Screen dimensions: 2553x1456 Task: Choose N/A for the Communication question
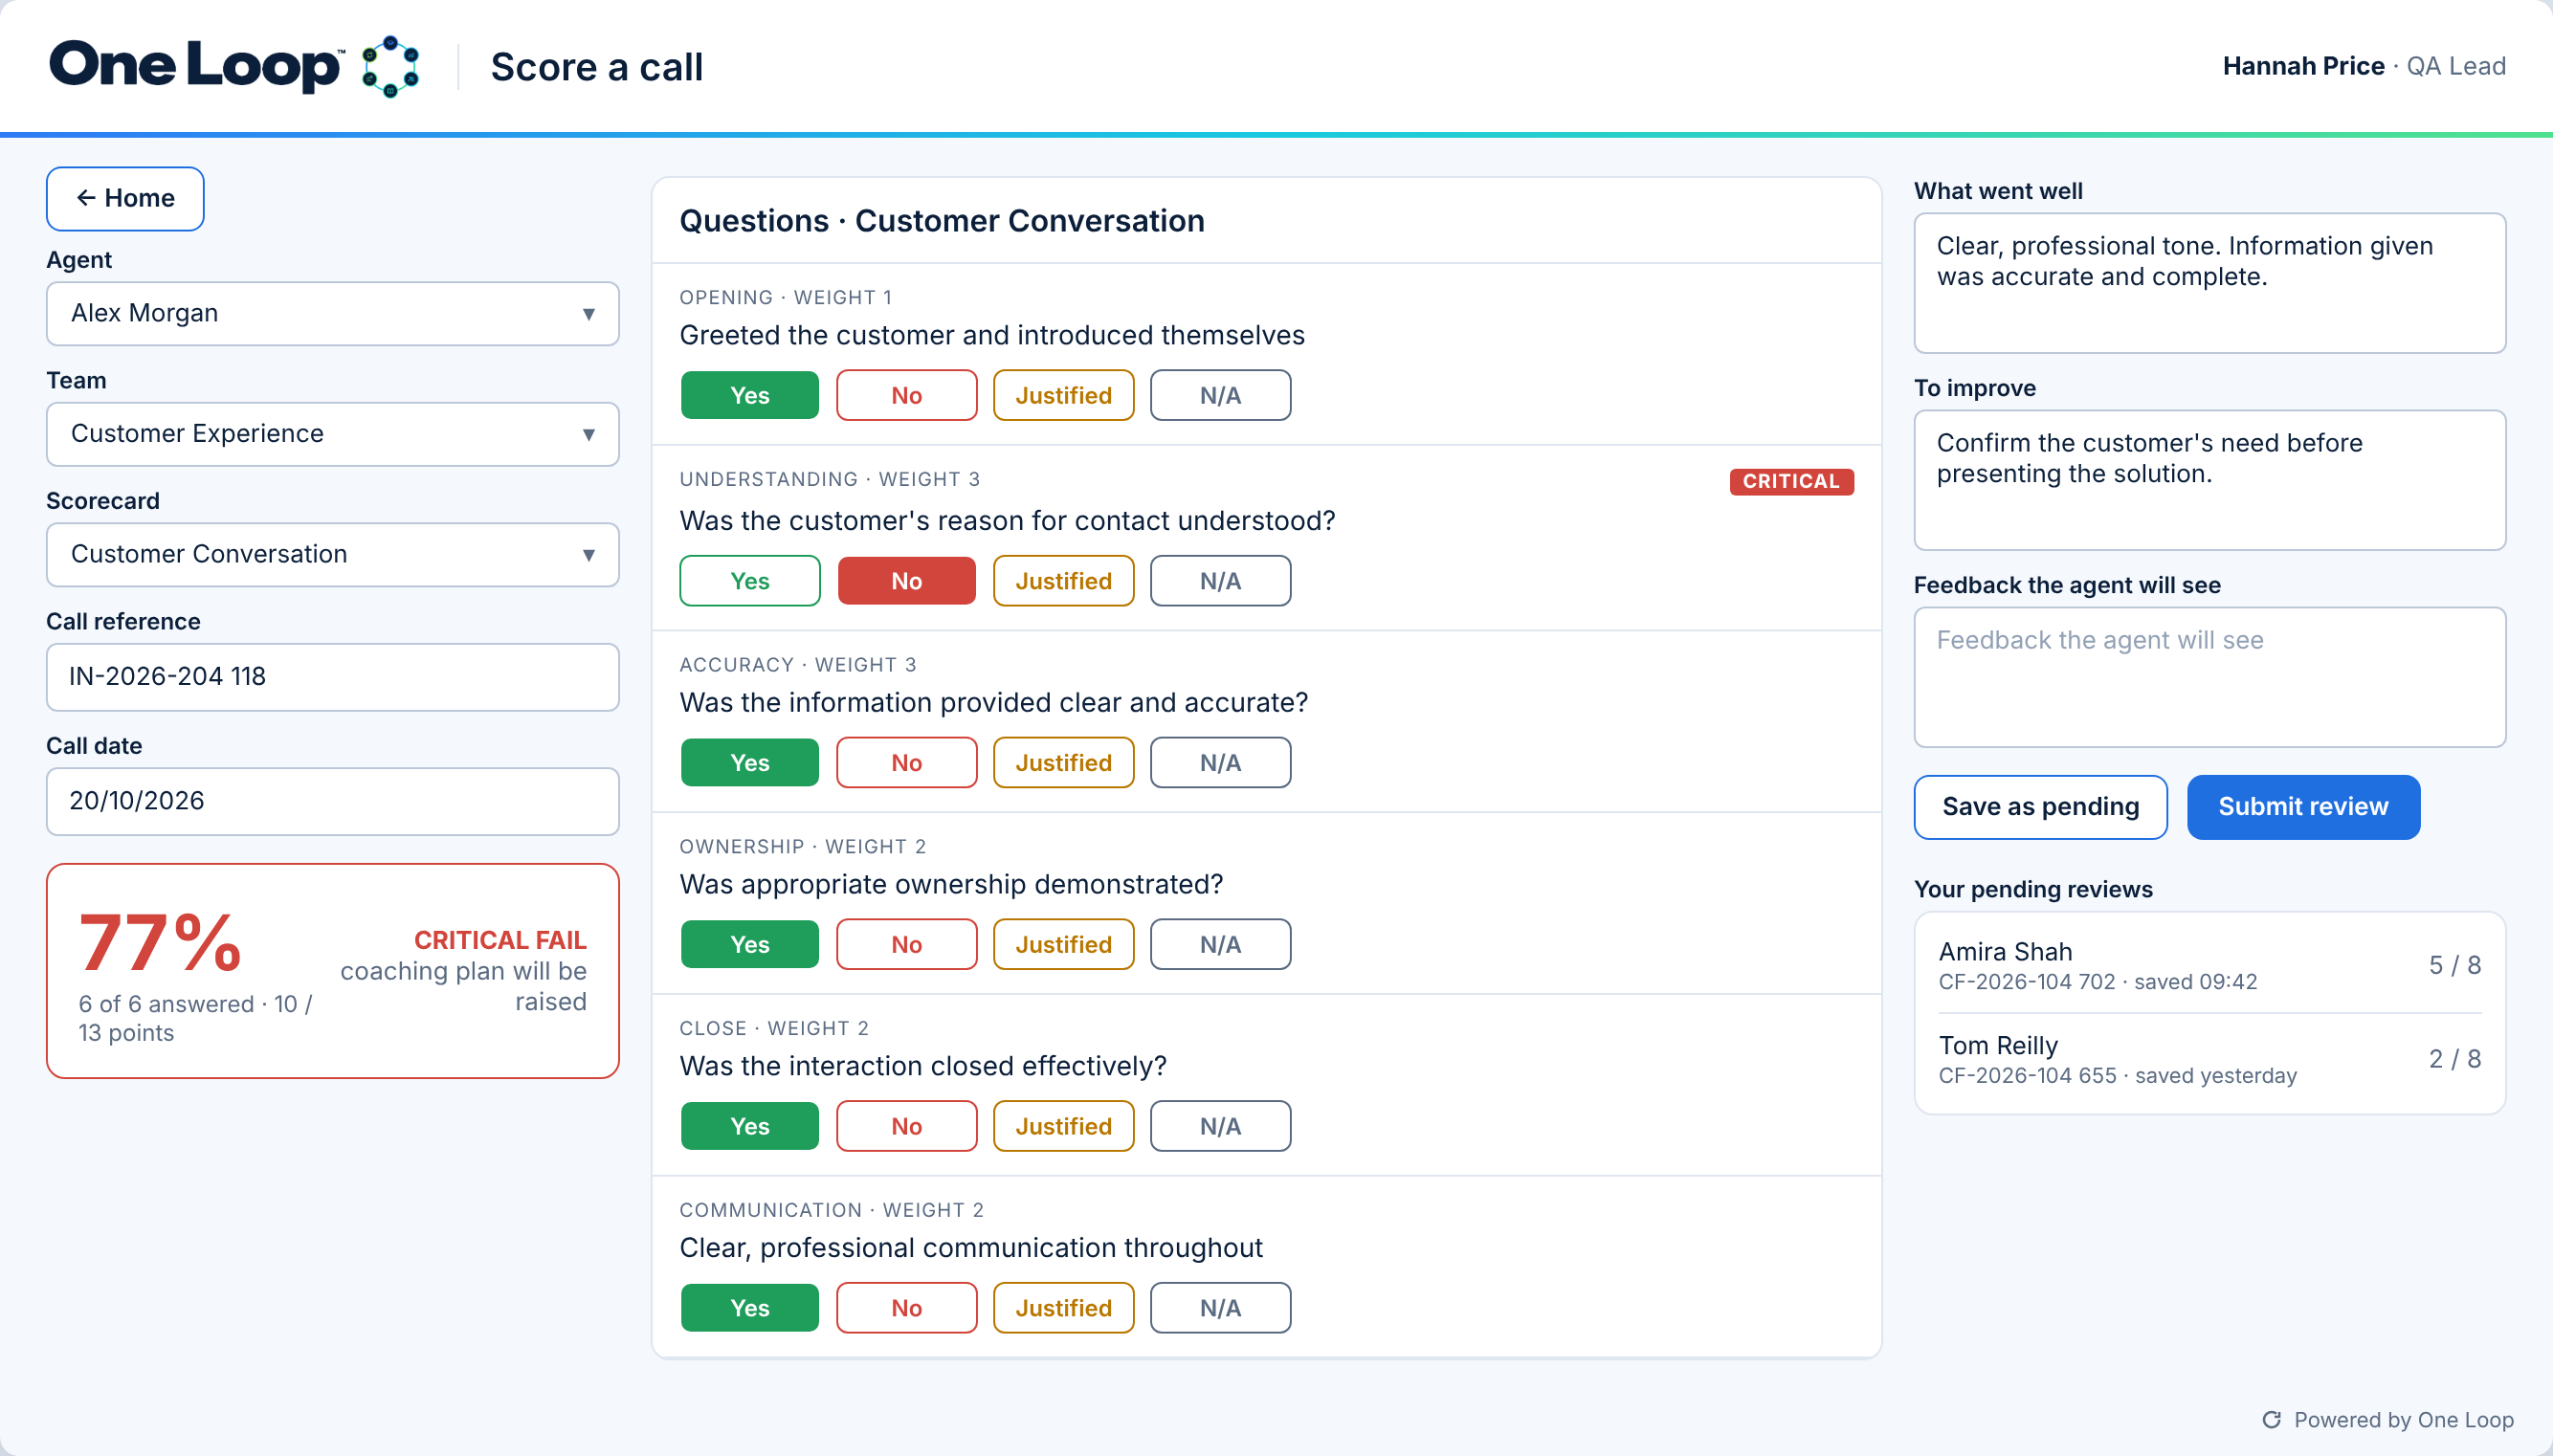(1221, 1309)
